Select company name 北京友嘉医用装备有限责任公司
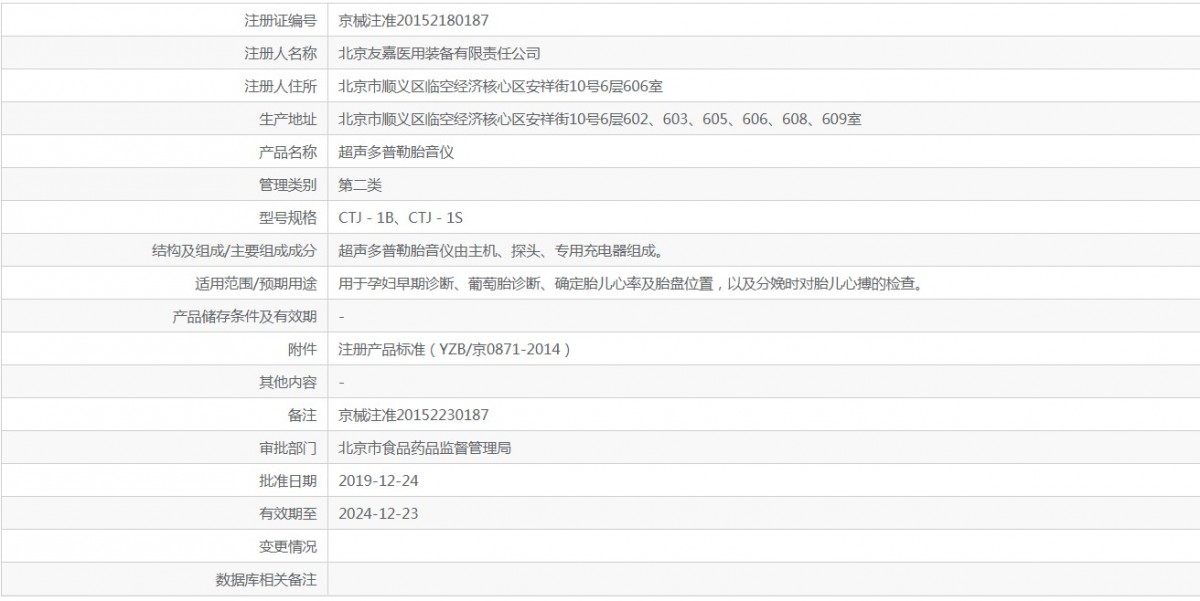The image size is (1200, 601). (440, 53)
